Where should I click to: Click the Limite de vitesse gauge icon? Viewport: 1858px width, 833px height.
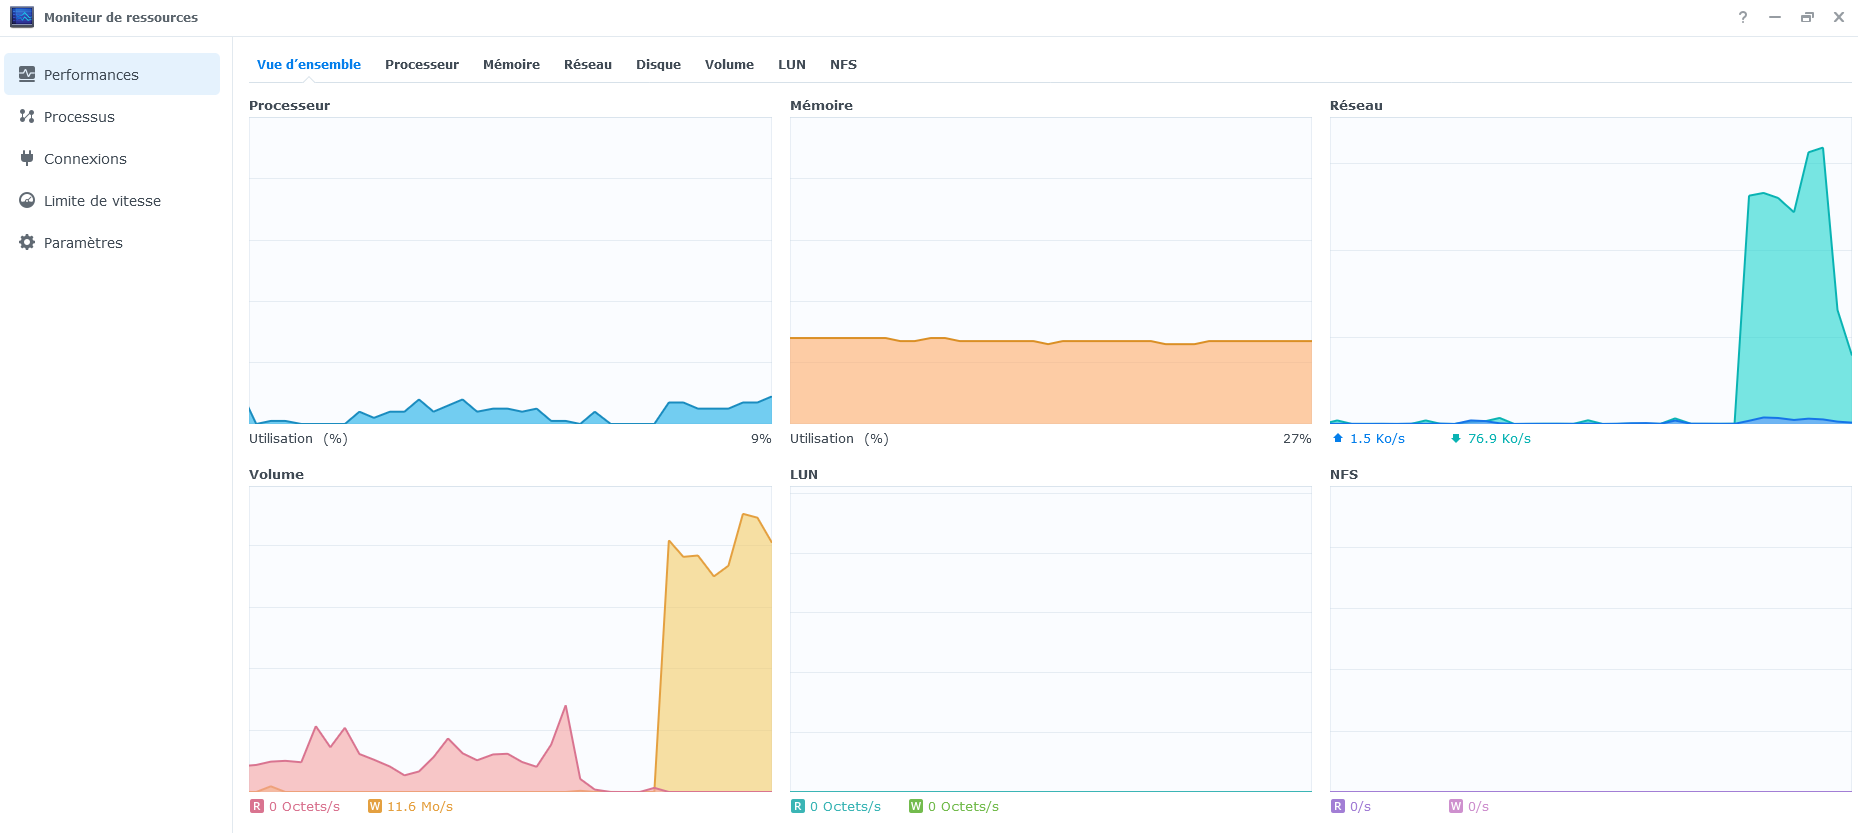tap(27, 200)
